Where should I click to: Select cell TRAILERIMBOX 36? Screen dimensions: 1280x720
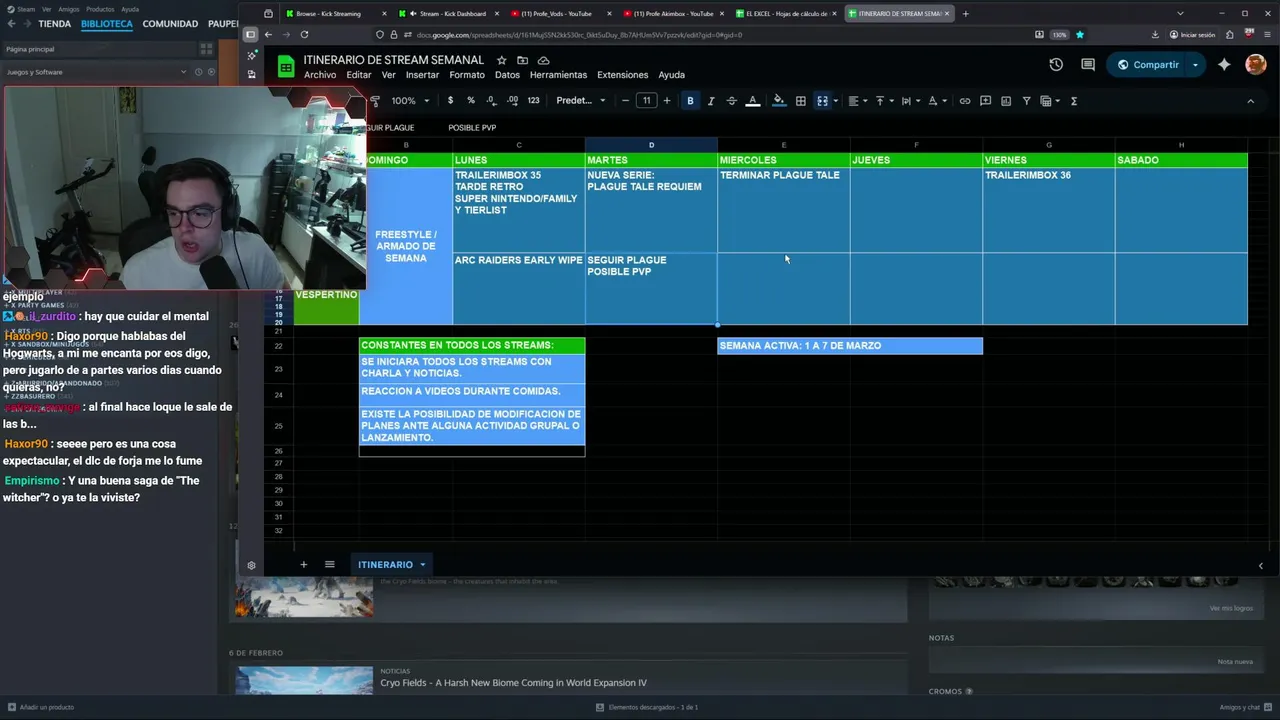1048,210
